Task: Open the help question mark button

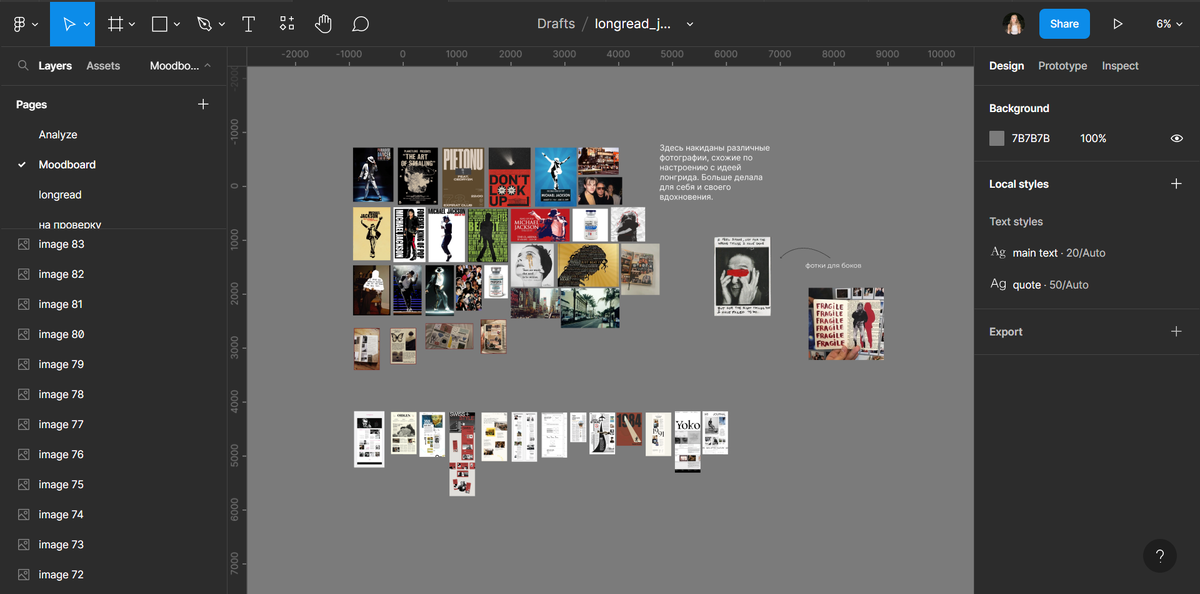Action: point(1159,556)
